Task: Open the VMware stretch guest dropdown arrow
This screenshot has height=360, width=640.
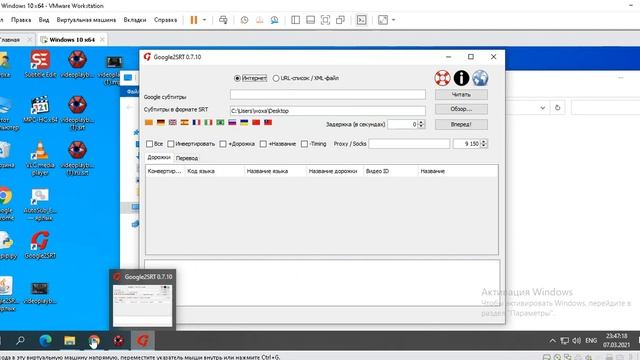Action: pos(393,20)
